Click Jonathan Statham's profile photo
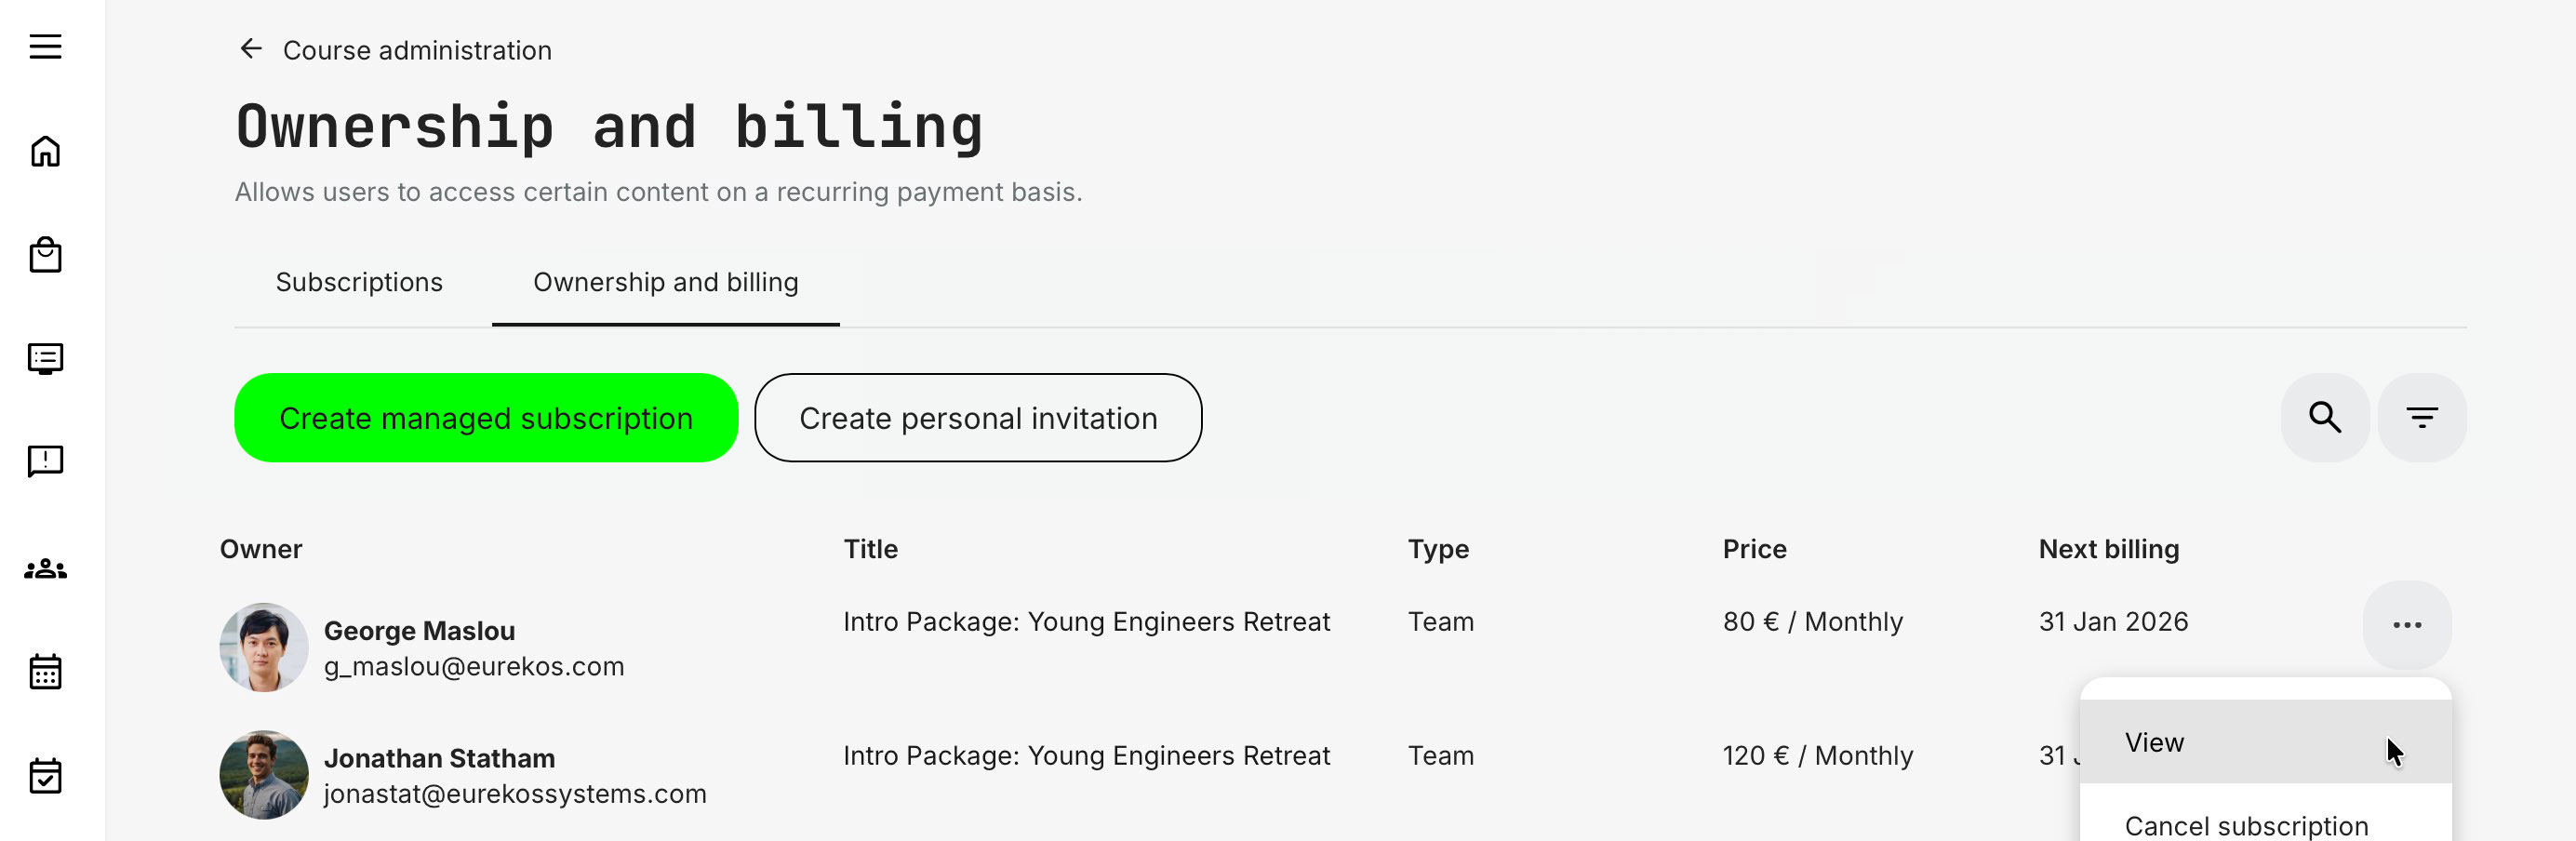The width and height of the screenshot is (2576, 841). (264, 775)
